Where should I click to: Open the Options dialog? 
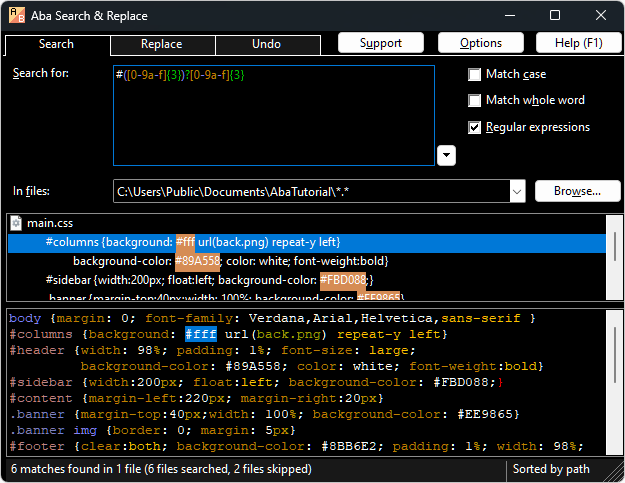(x=481, y=43)
